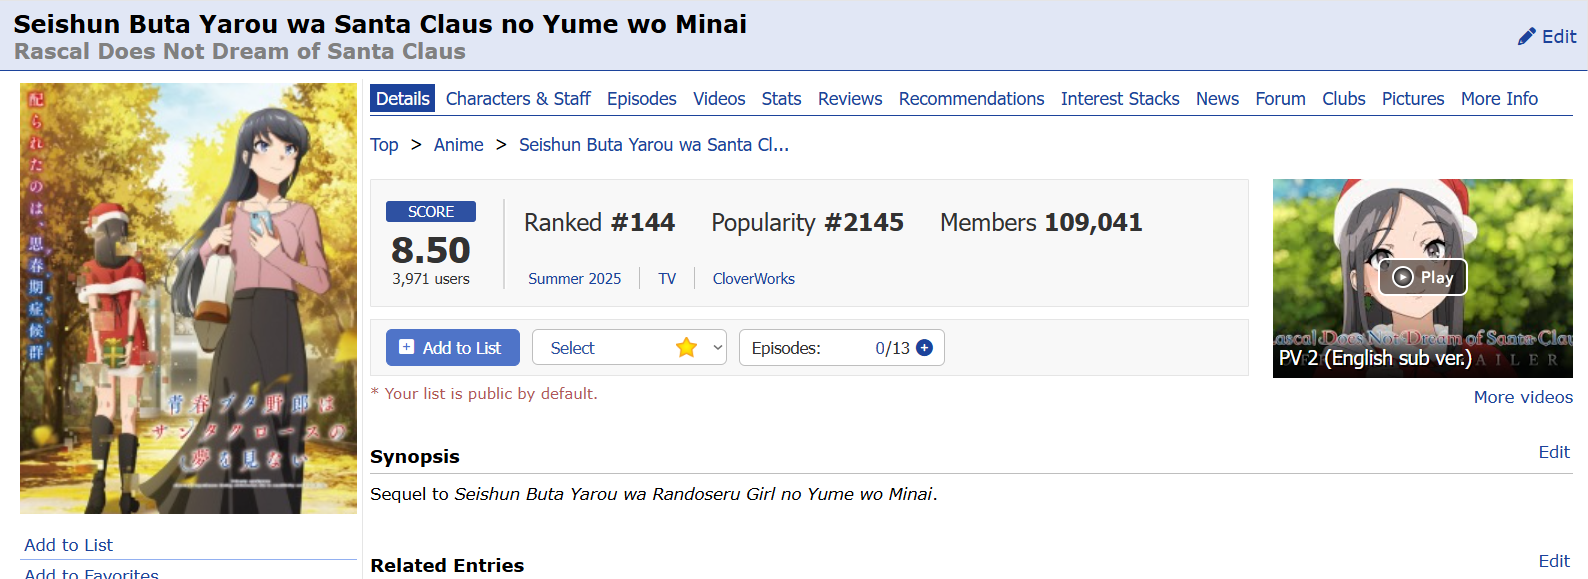Screen dimensions: 1588x579
Task: Click the list is public notice
Action: tap(484, 394)
